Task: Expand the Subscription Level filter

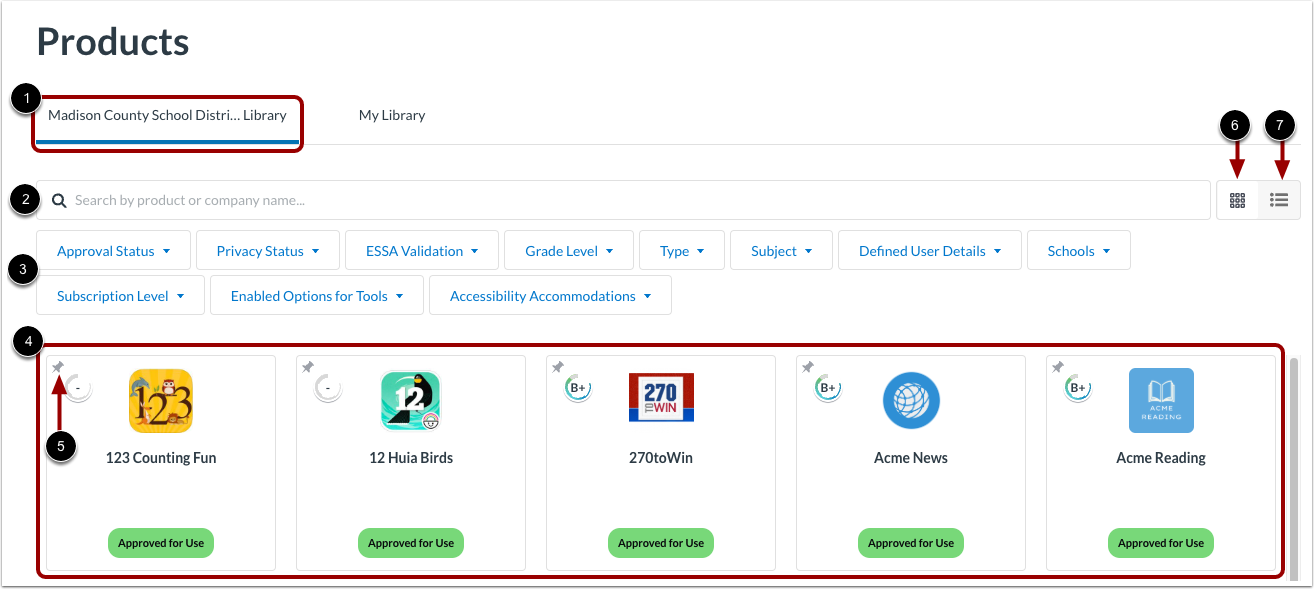Action: pyautogui.click(x=120, y=295)
